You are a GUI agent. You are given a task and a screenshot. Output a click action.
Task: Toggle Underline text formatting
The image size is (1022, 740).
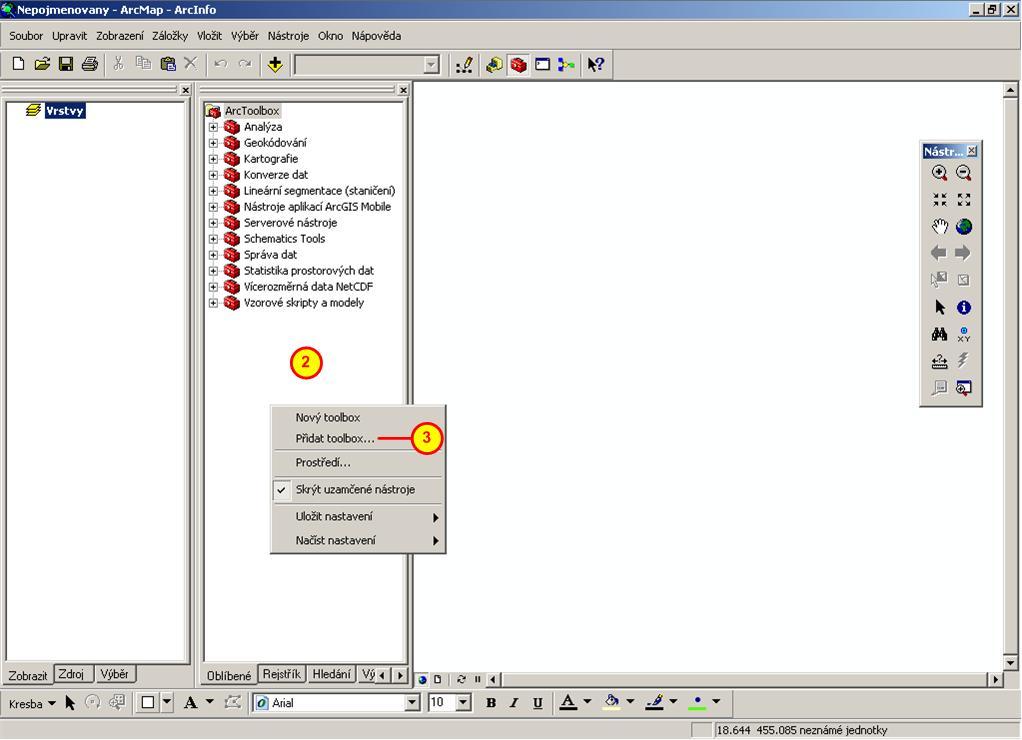[x=538, y=703]
